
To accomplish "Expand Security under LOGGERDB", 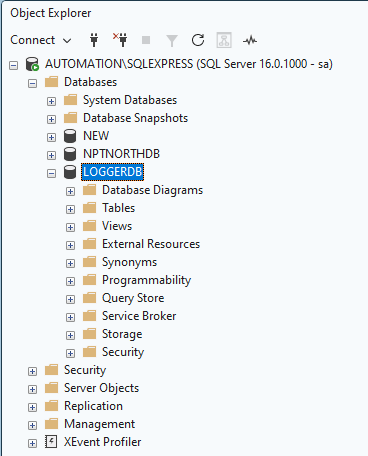I will 70,353.
